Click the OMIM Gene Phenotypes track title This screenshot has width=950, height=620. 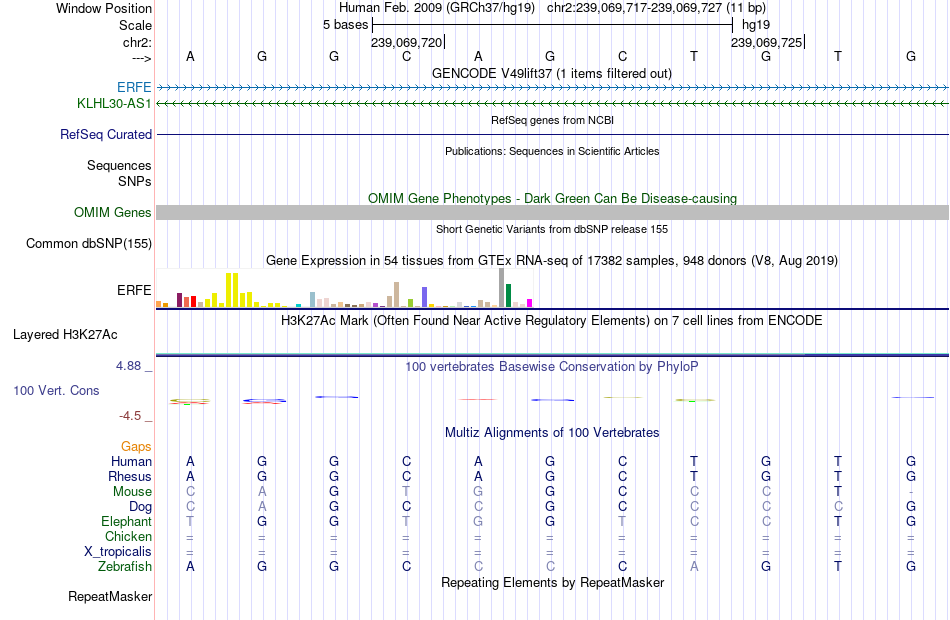point(553,199)
